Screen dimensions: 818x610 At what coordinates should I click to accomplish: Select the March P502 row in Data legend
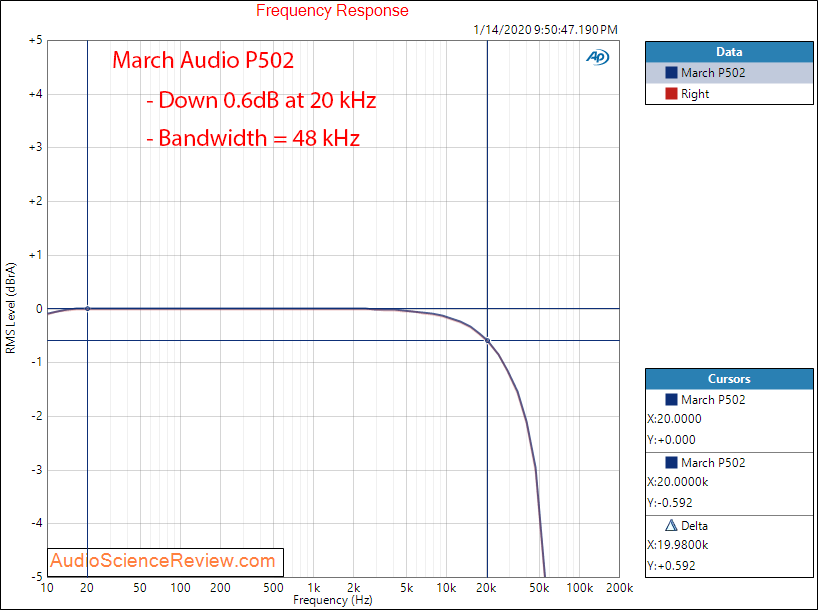(729, 73)
